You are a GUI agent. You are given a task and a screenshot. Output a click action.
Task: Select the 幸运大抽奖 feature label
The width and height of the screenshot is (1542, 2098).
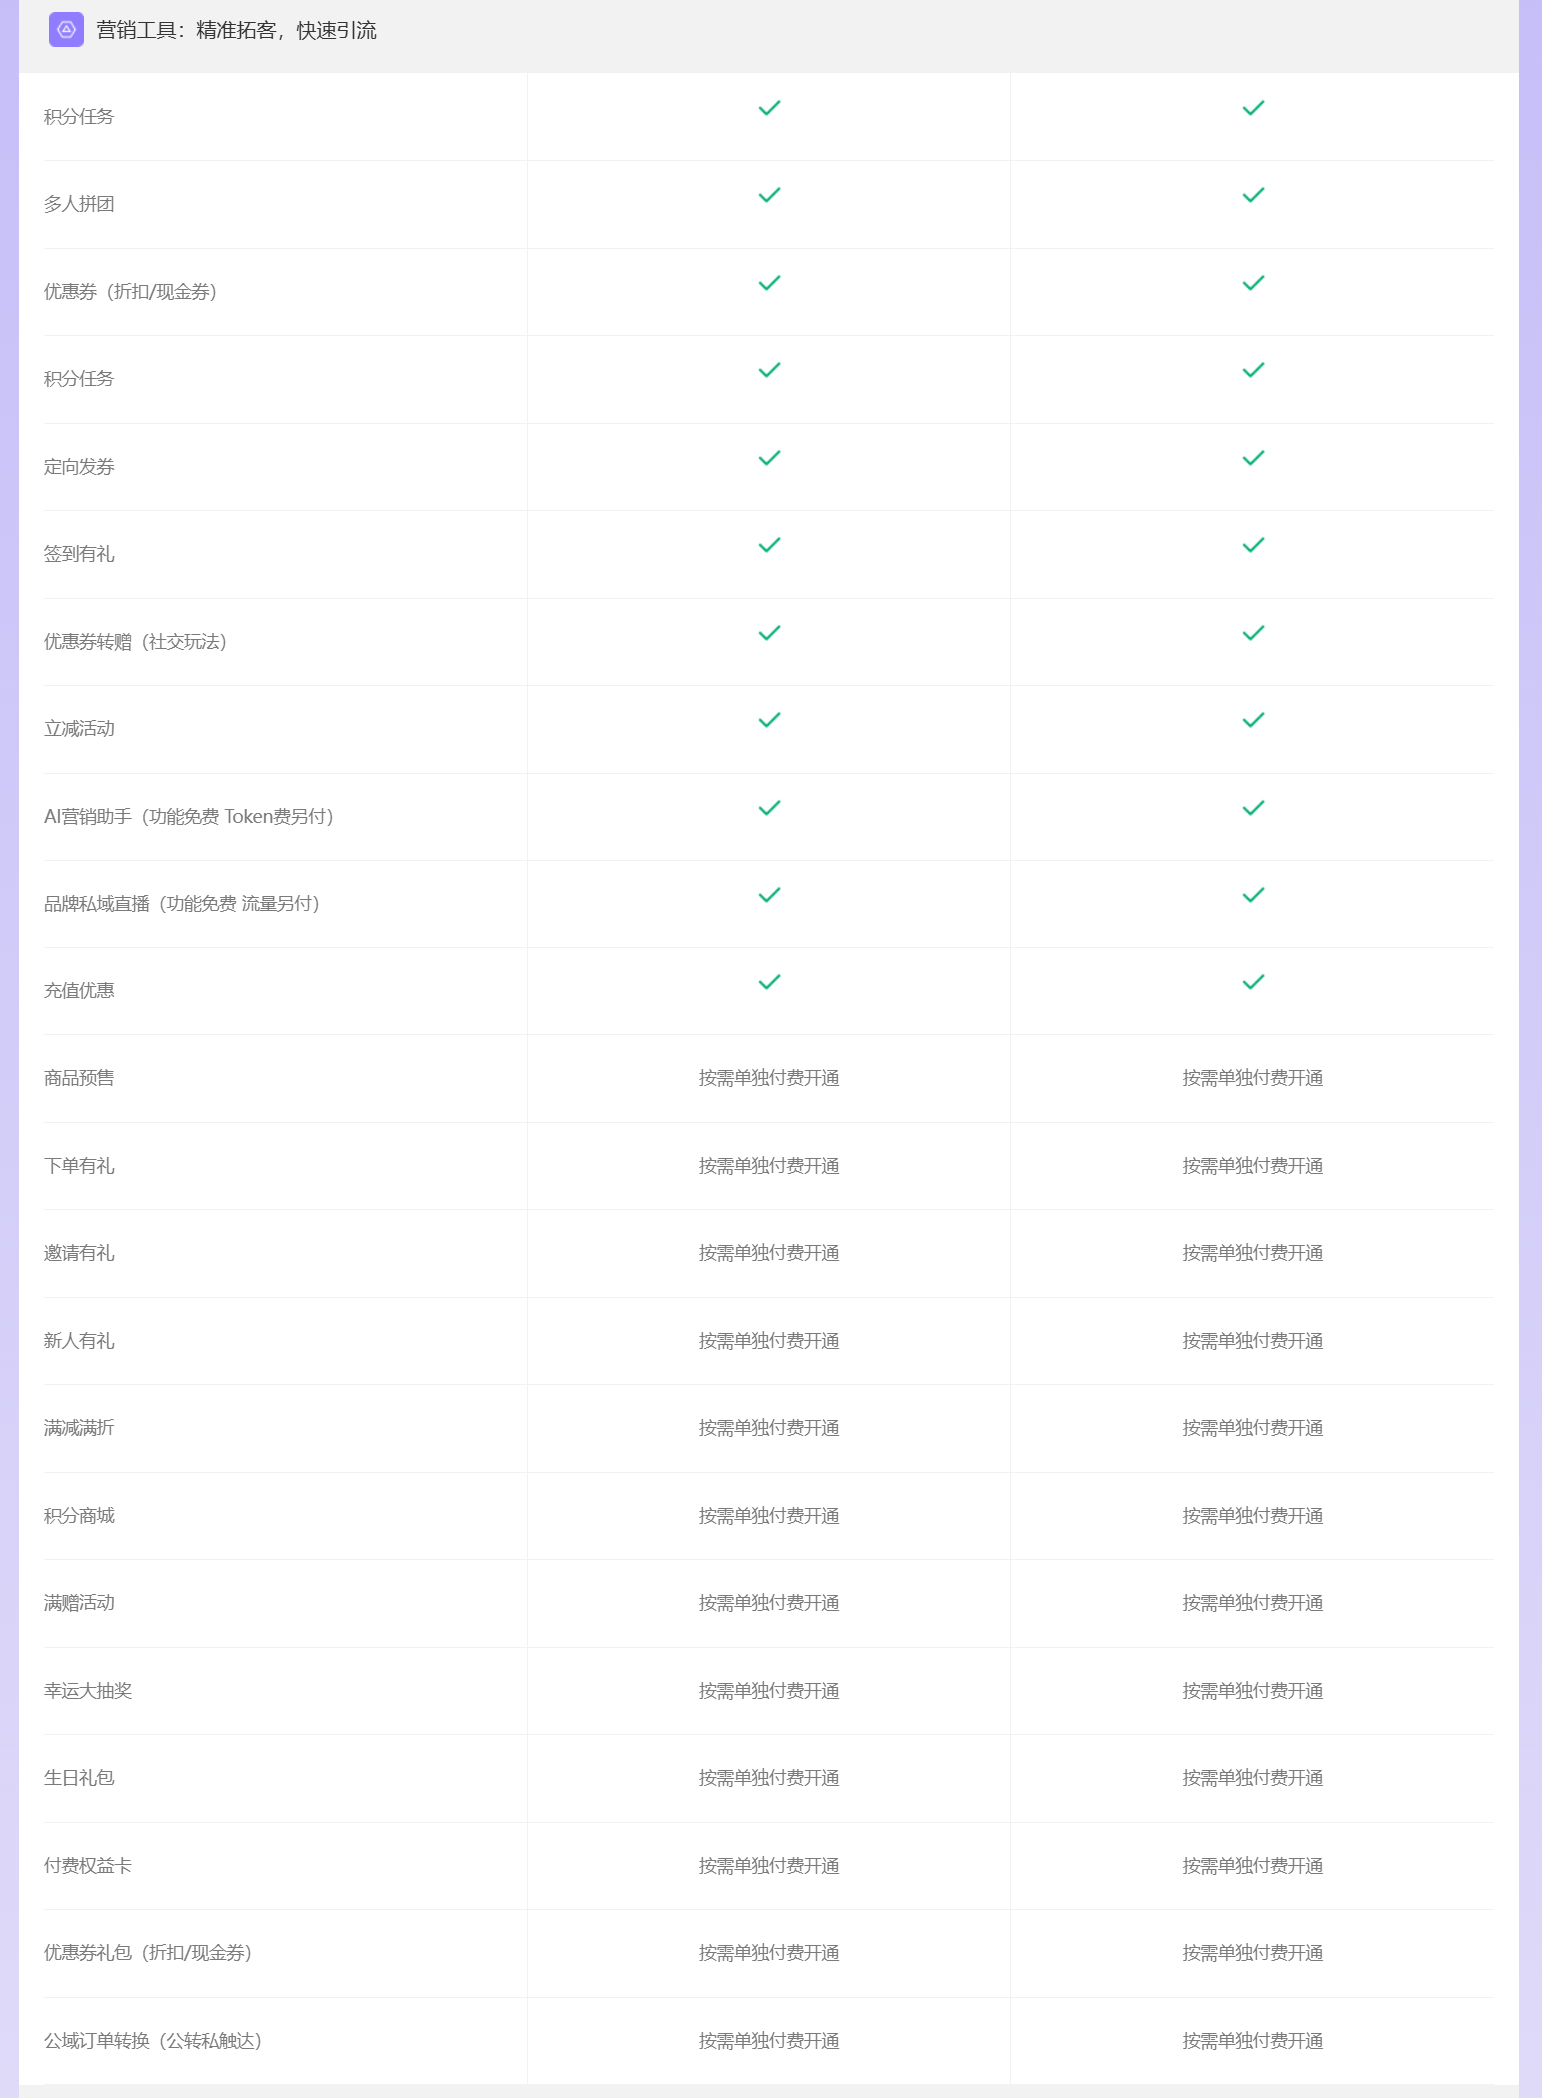tap(88, 1691)
